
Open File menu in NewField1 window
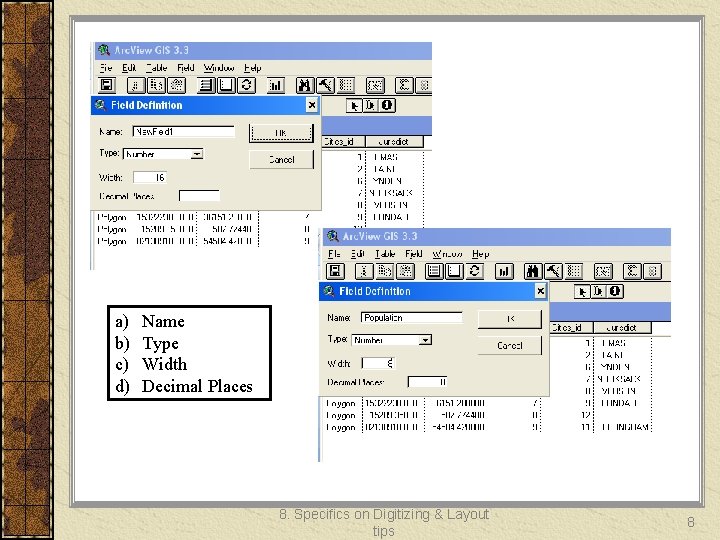tap(106, 68)
